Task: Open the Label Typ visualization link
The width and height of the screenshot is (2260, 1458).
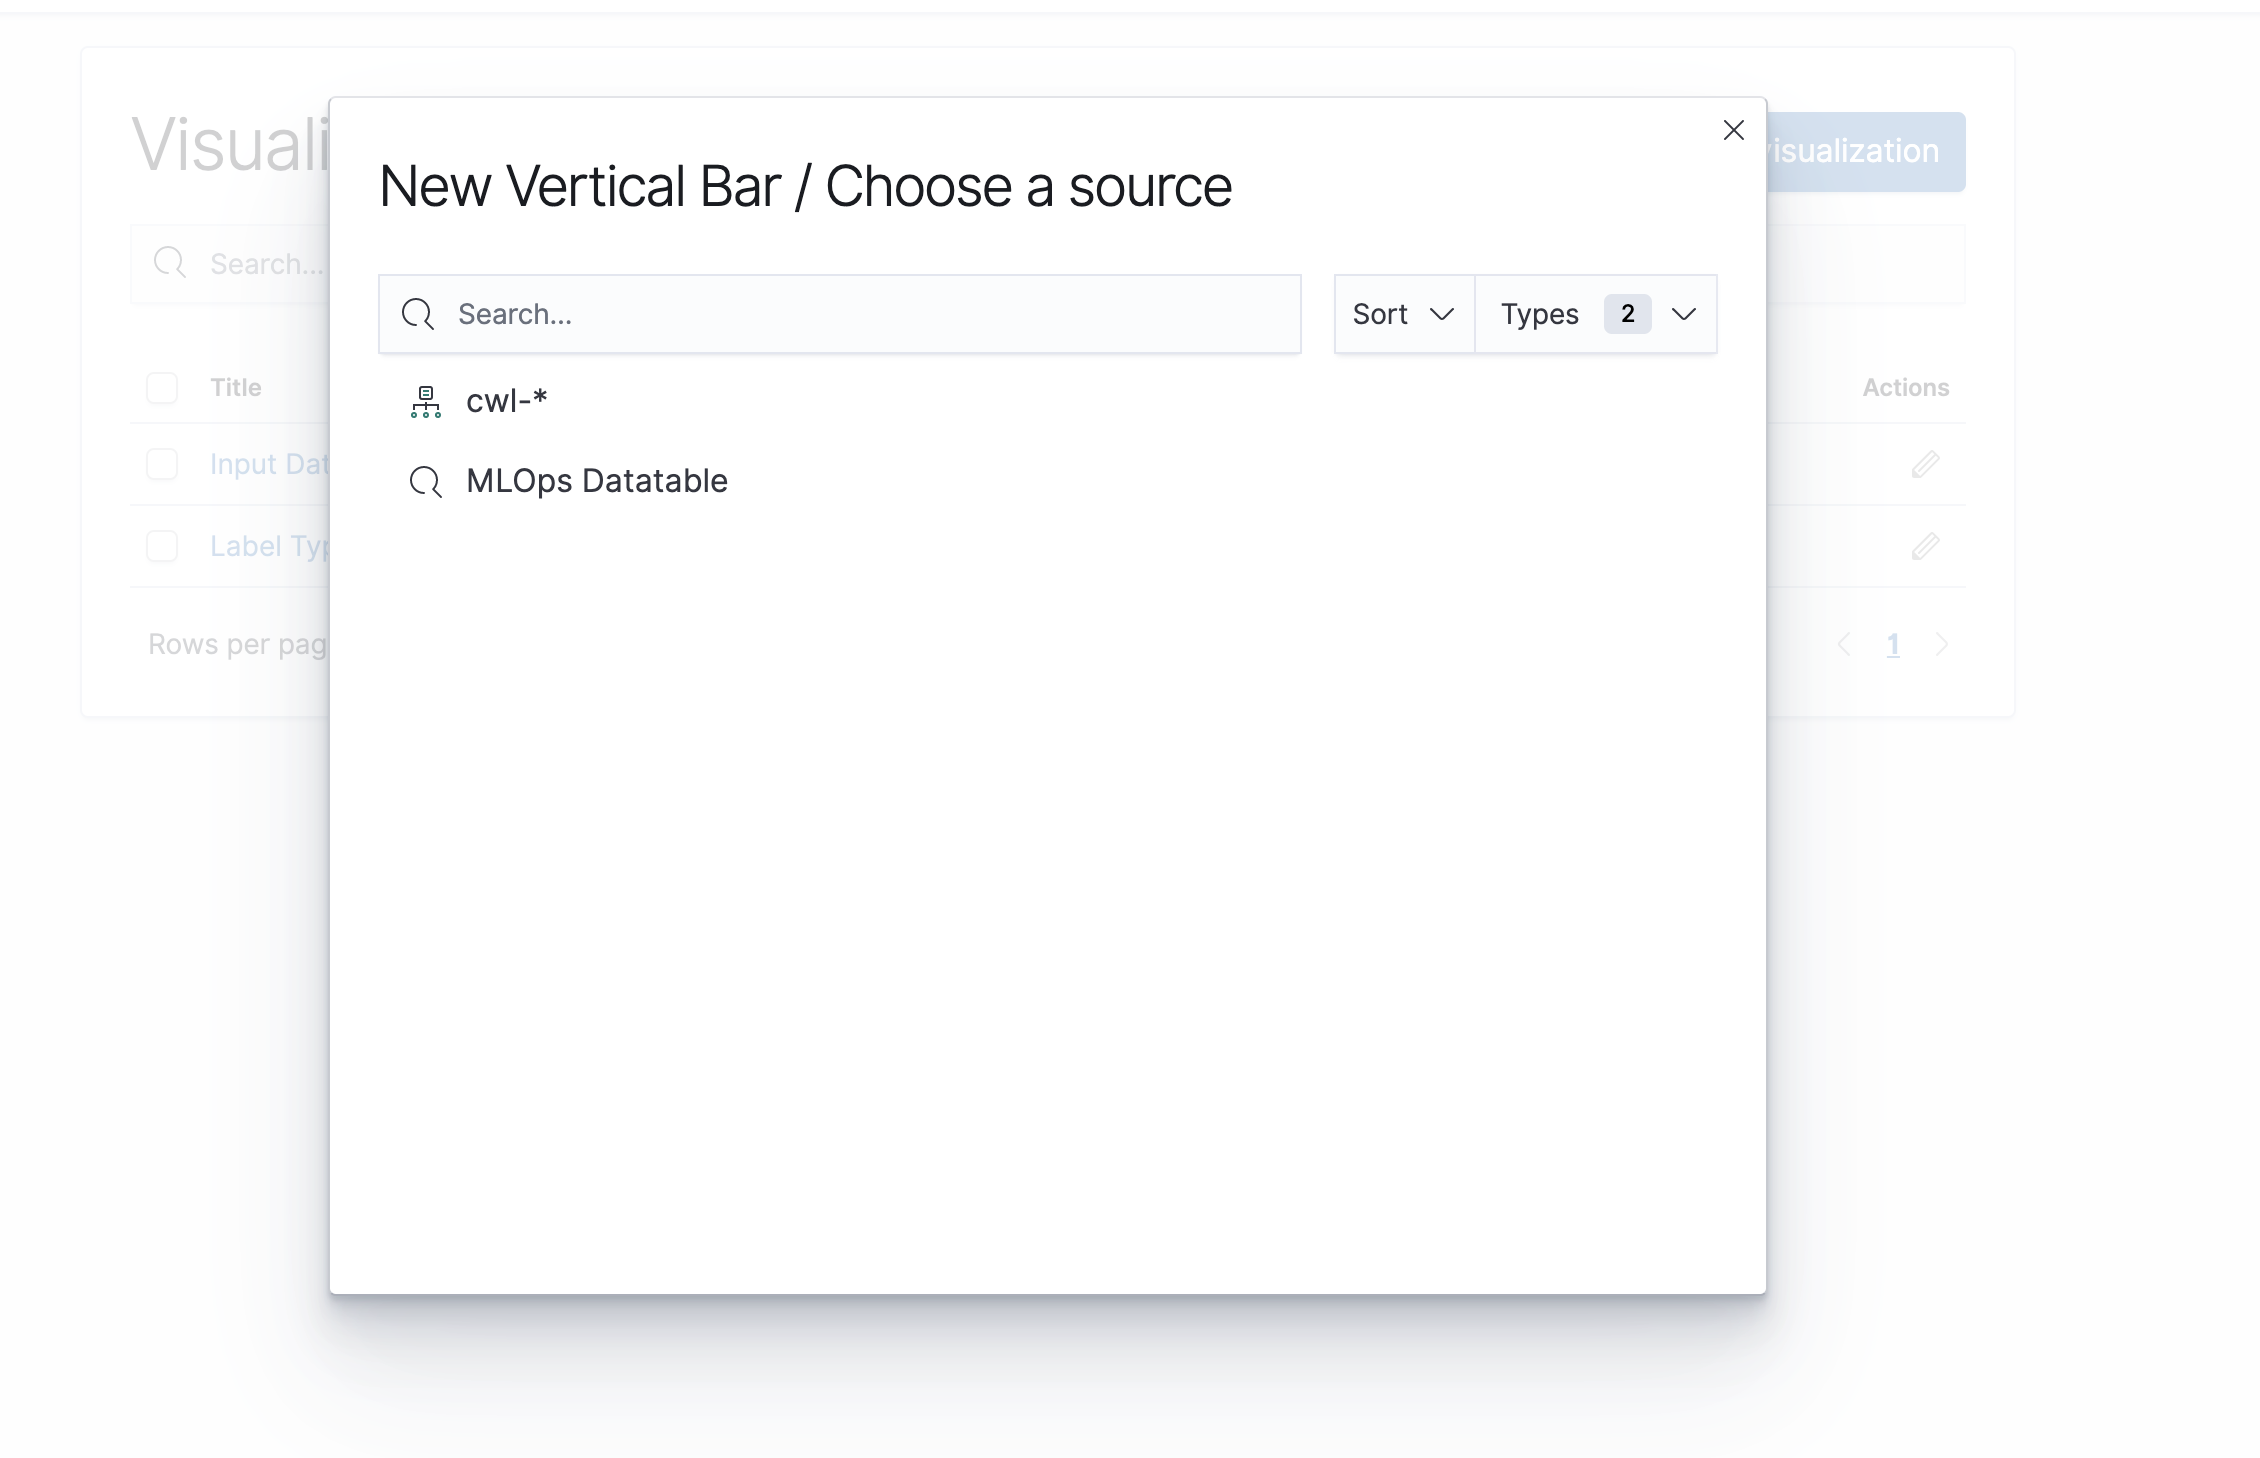Action: [269, 546]
